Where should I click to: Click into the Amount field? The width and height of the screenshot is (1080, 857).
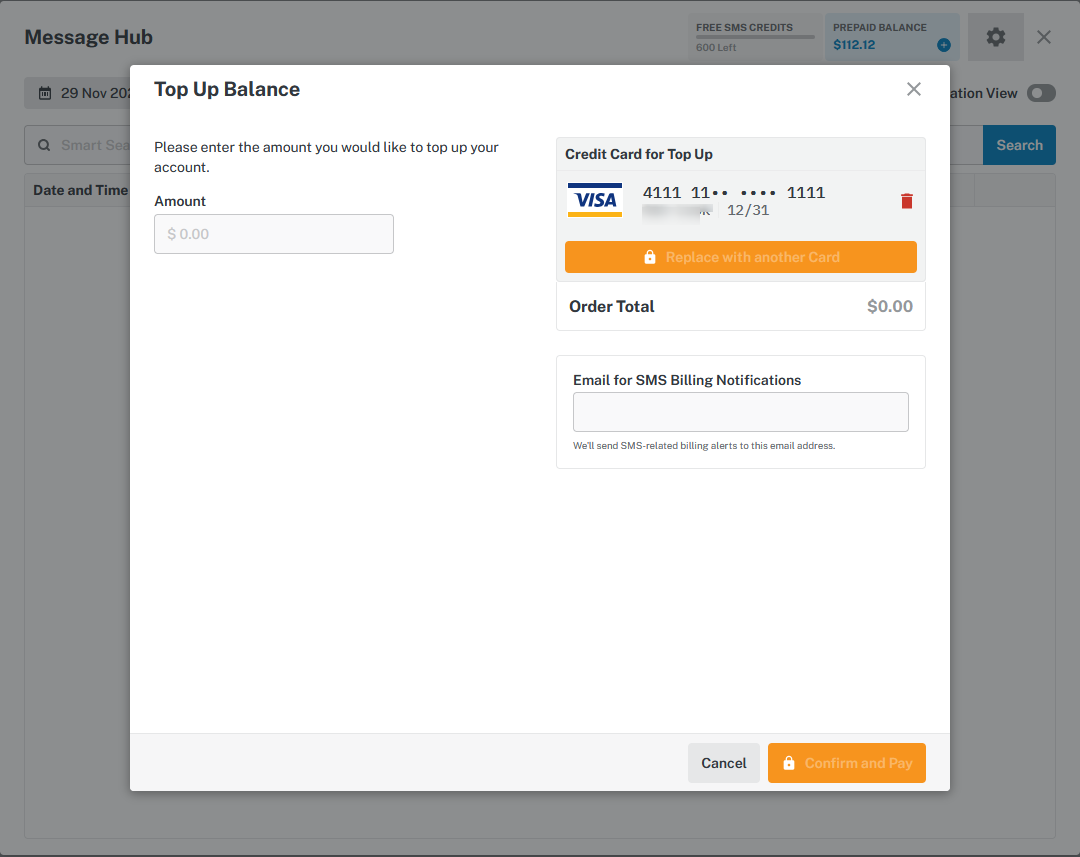[273, 234]
